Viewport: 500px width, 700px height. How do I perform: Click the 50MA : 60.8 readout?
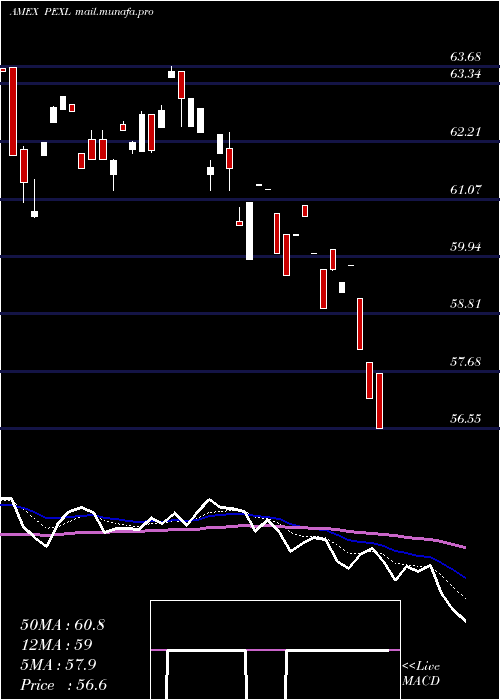click(62, 625)
